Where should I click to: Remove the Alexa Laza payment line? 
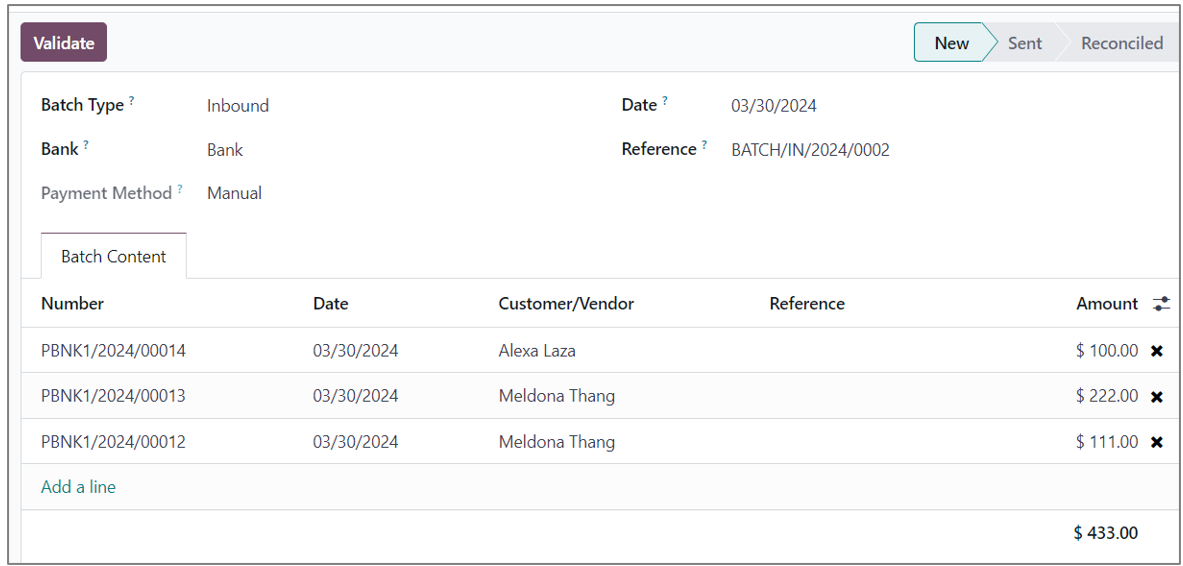1157,351
